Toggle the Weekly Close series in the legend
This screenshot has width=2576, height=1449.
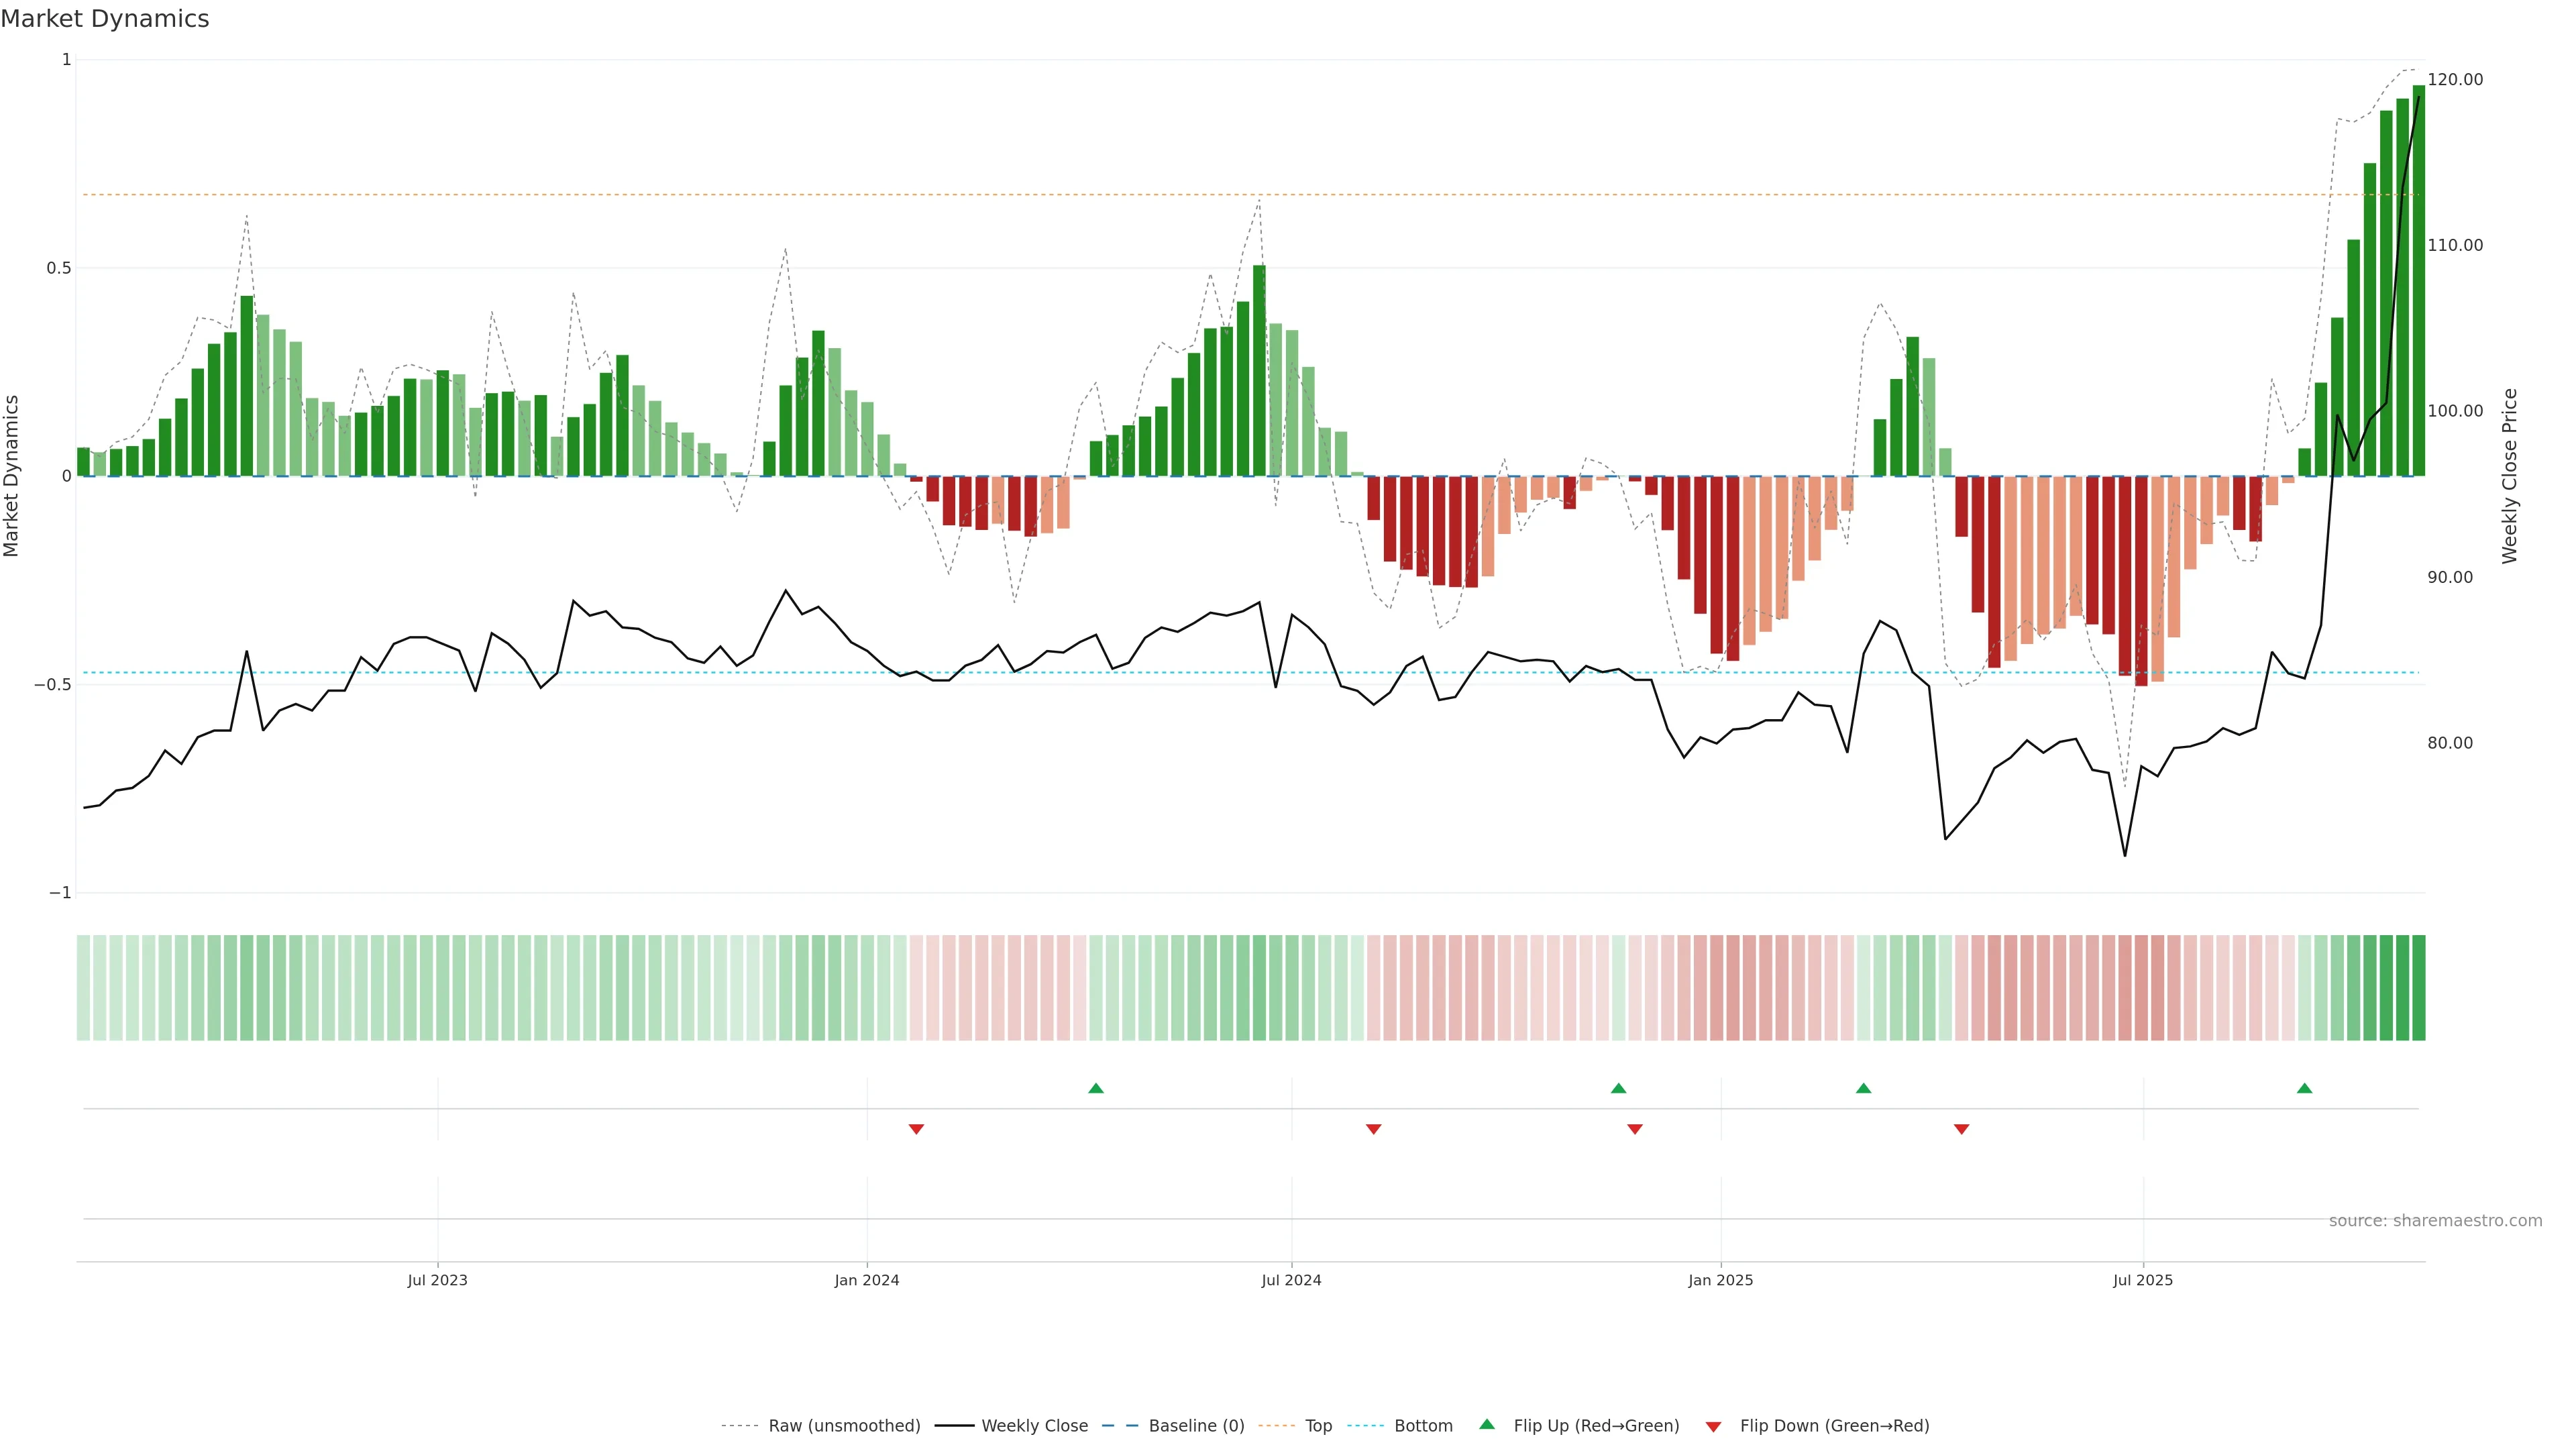click(x=1034, y=1426)
